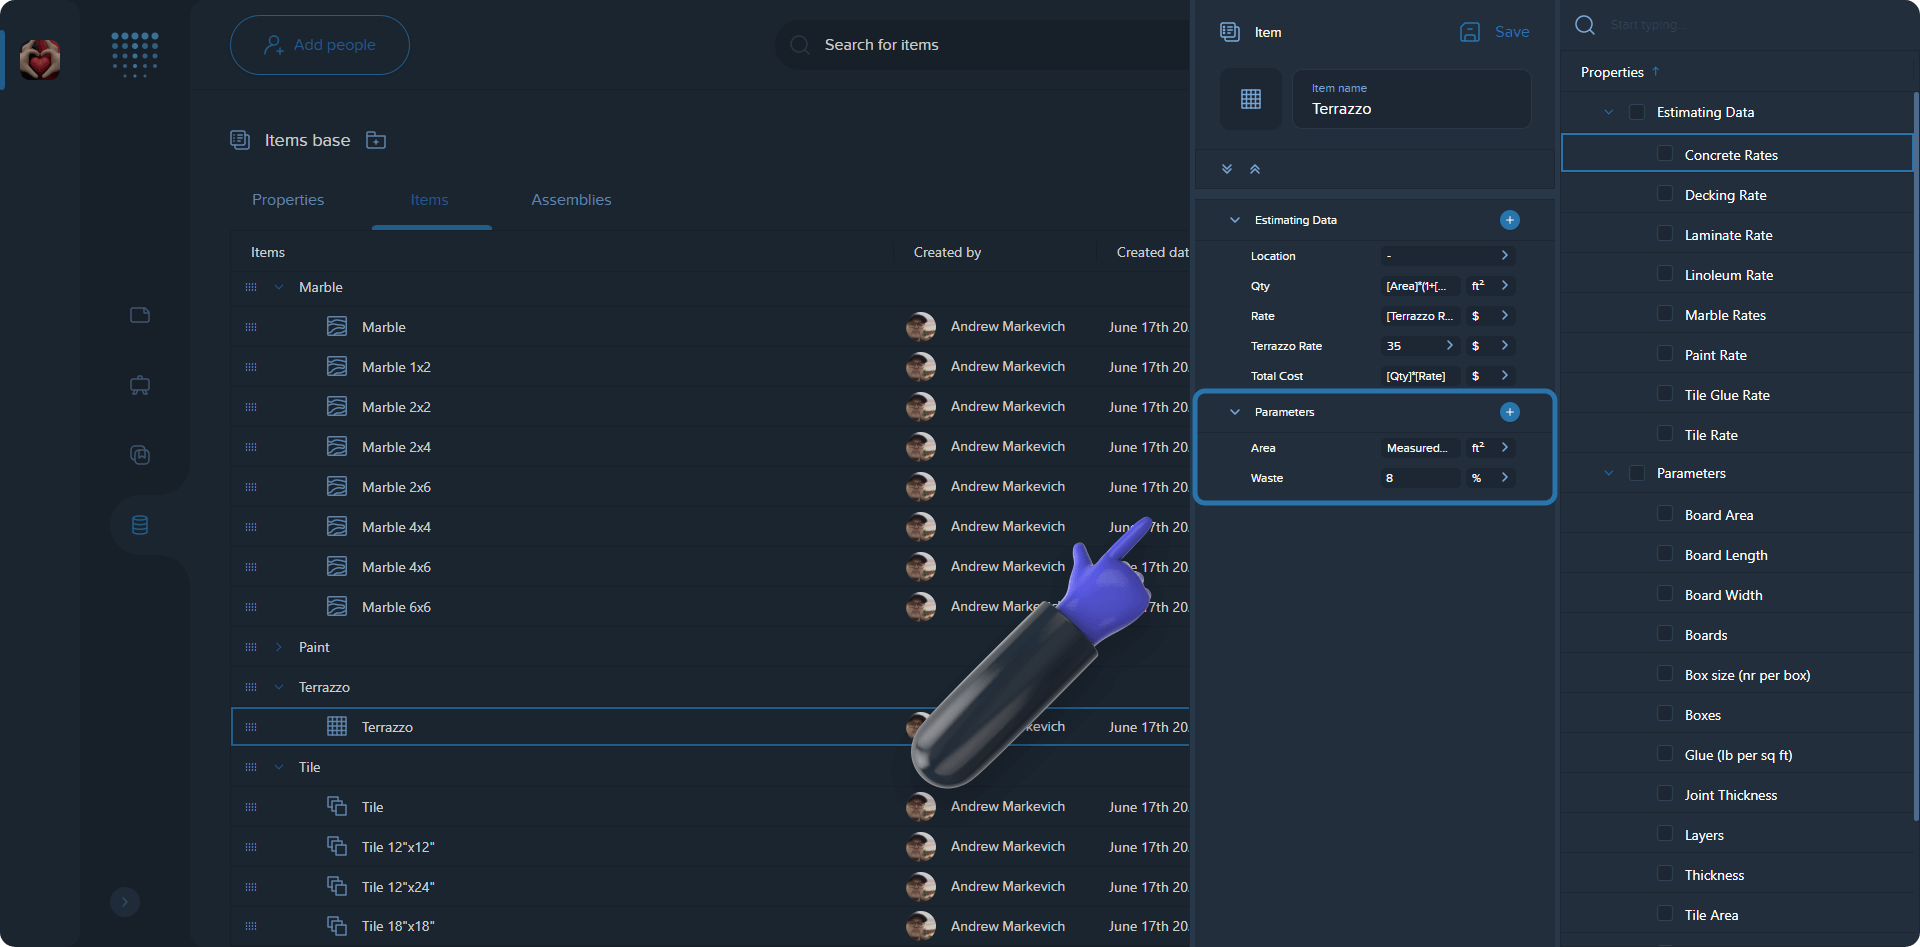1920x947 pixels.
Task: Check the Decking Rate checkbox
Action: (x=1665, y=194)
